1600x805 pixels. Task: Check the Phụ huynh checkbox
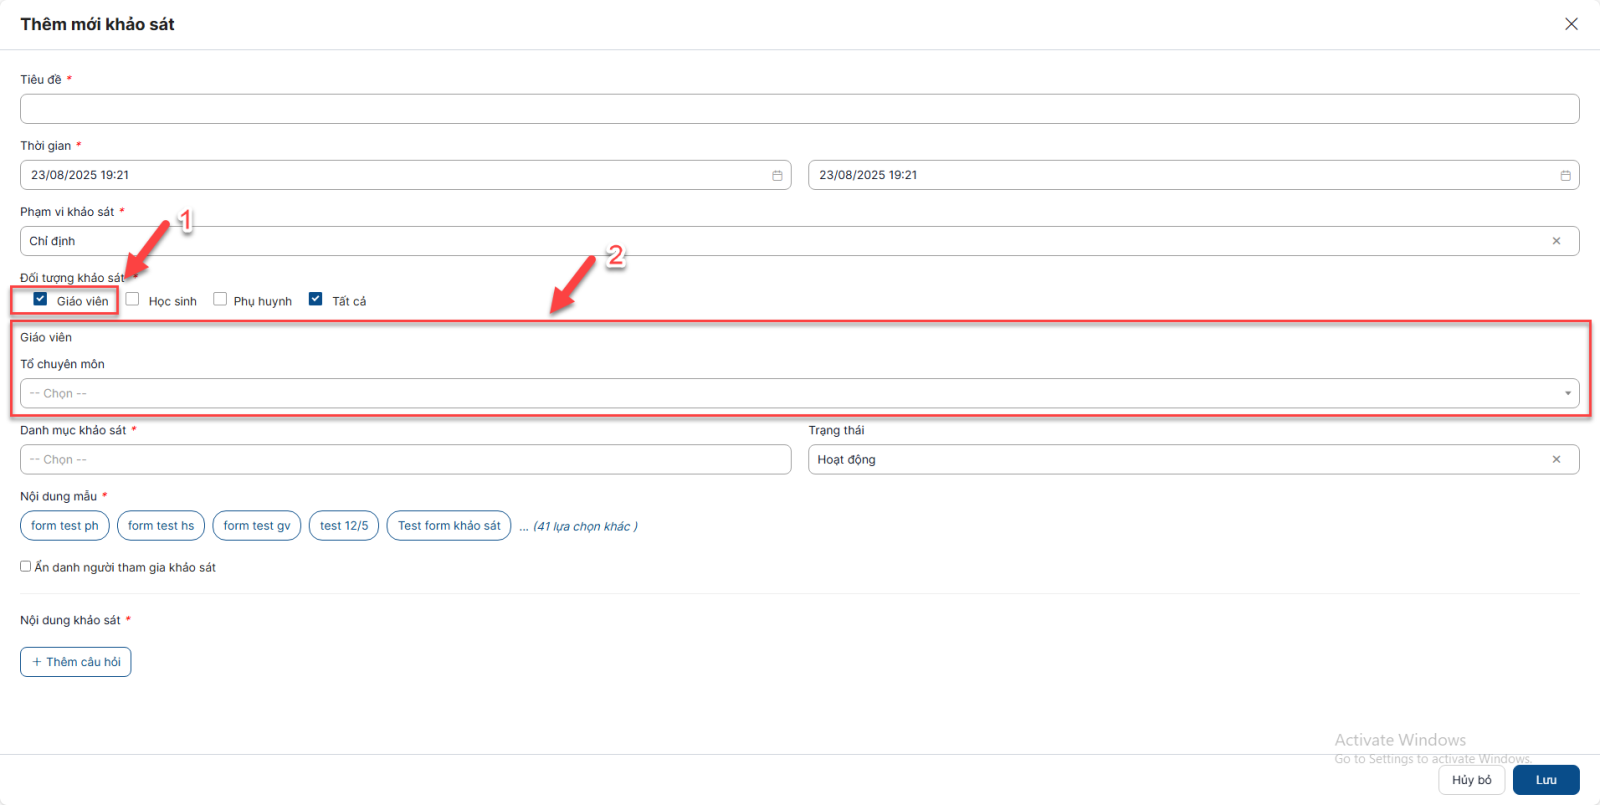(220, 299)
